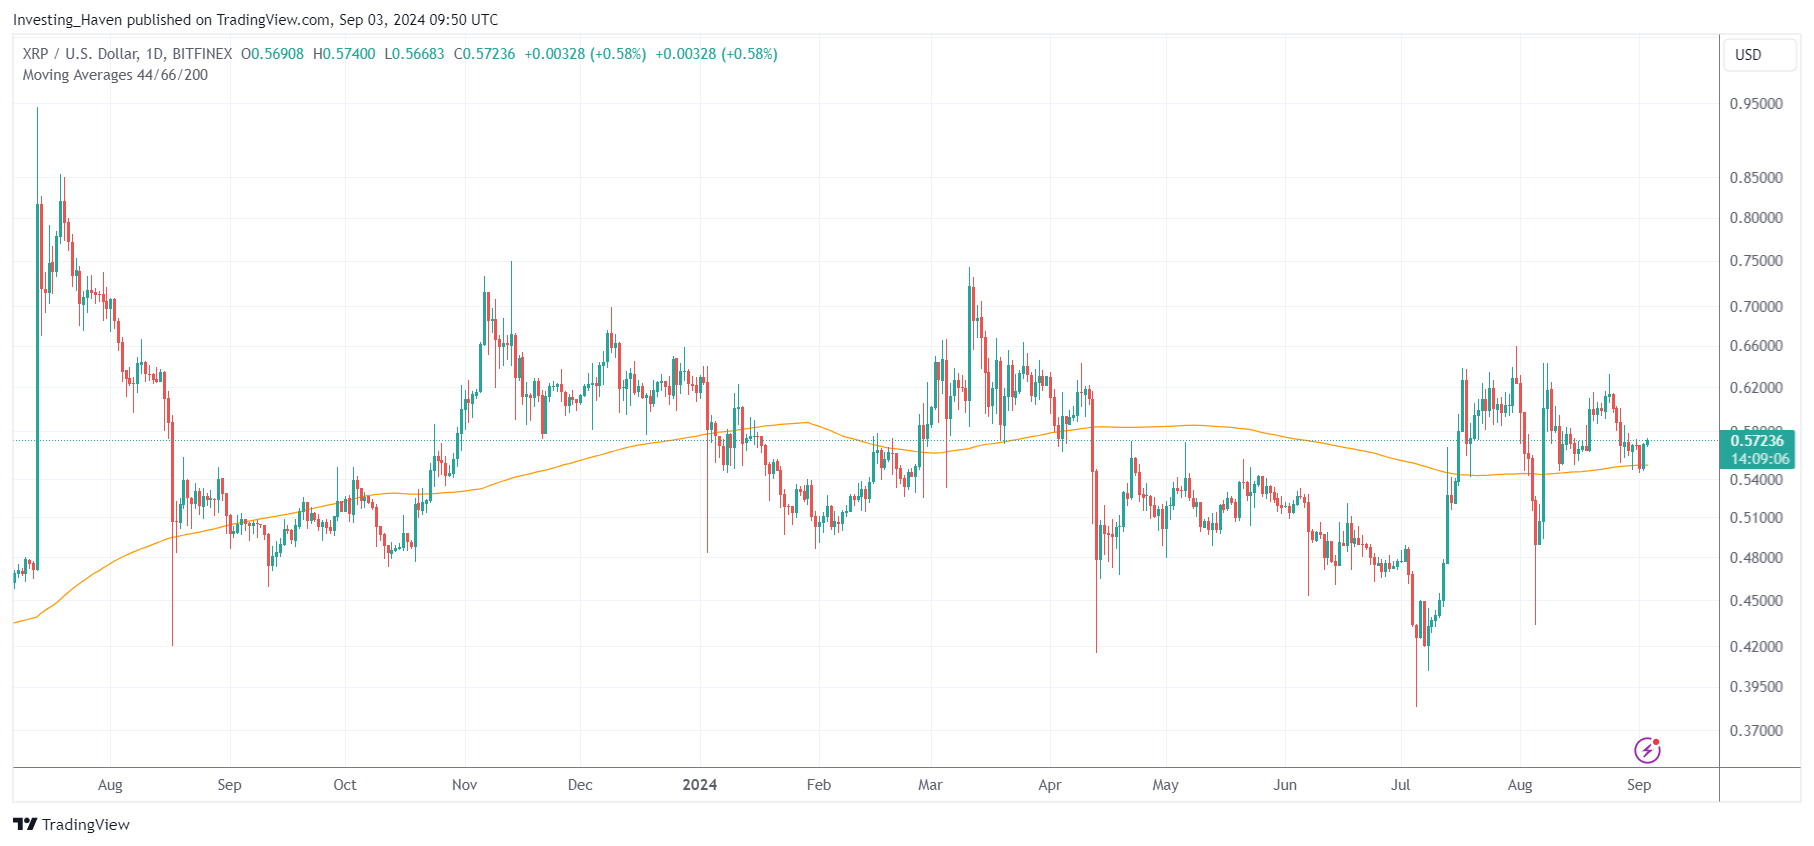Click the 0.66000 price axis label

click(1756, 346)
